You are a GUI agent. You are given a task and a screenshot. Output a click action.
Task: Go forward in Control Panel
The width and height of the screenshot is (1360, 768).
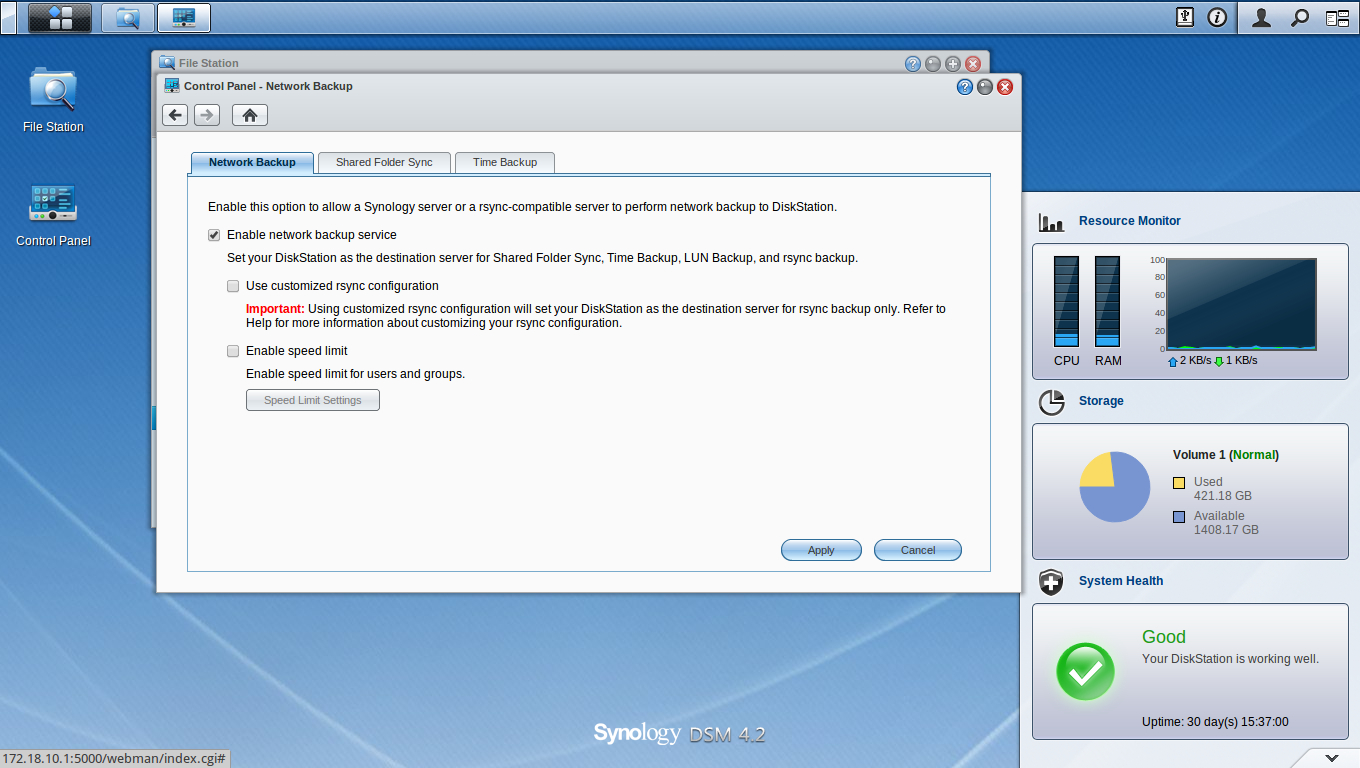coord(207,115)
